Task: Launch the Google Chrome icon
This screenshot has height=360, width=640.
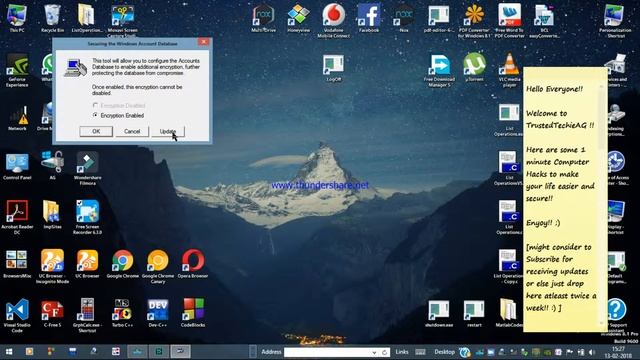Action: (x=122, y=264)
